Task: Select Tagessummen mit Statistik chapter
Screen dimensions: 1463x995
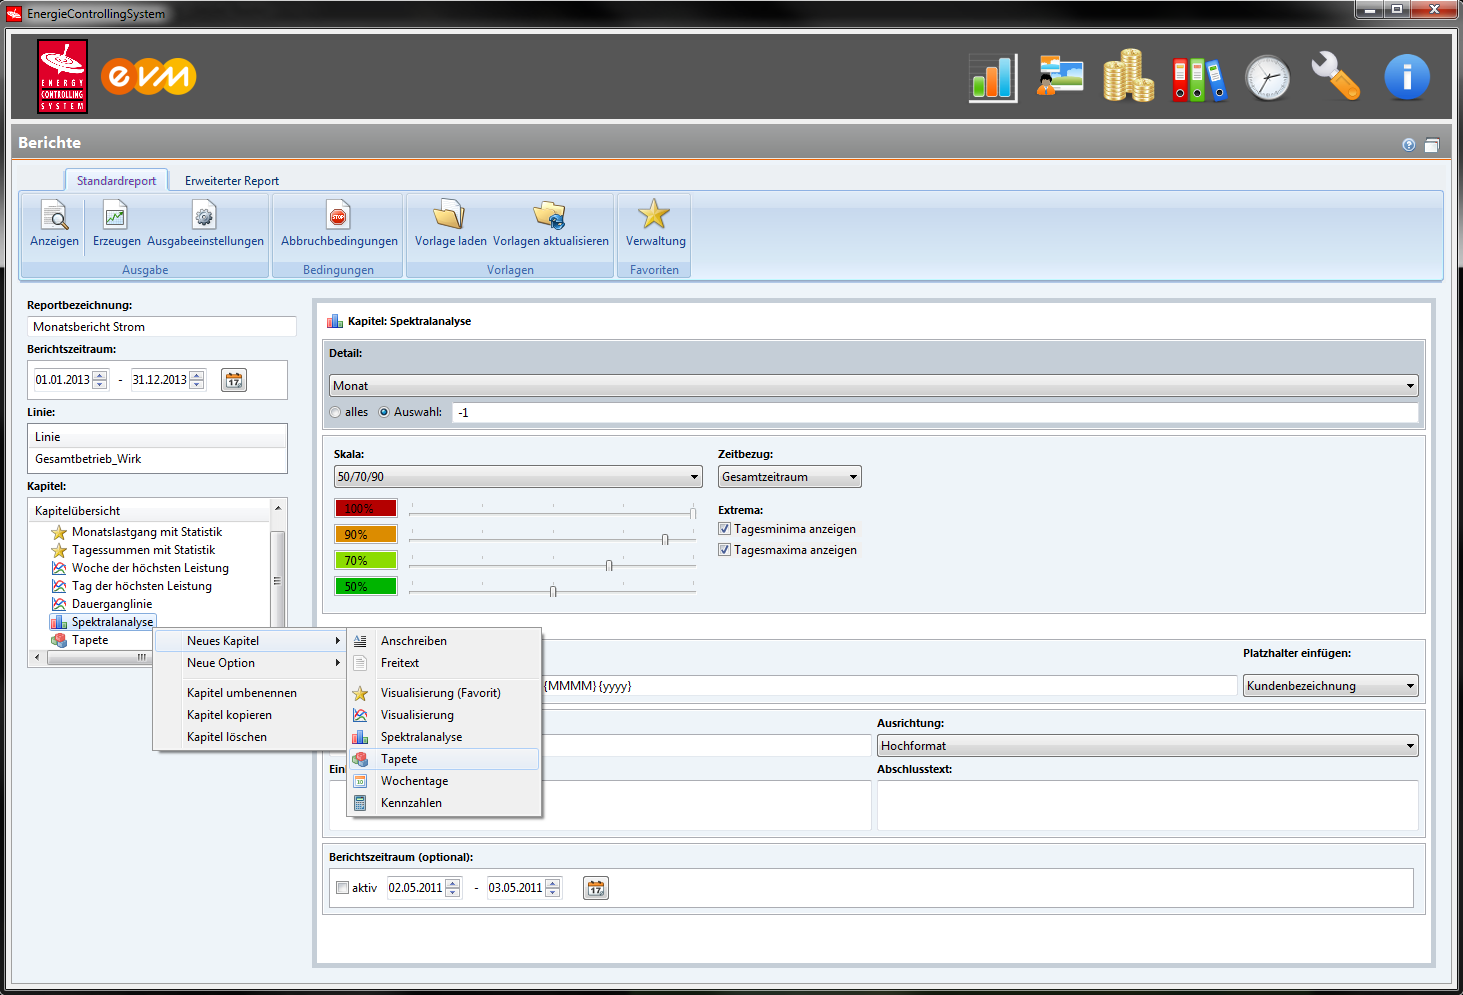Action: click(143, 550)
